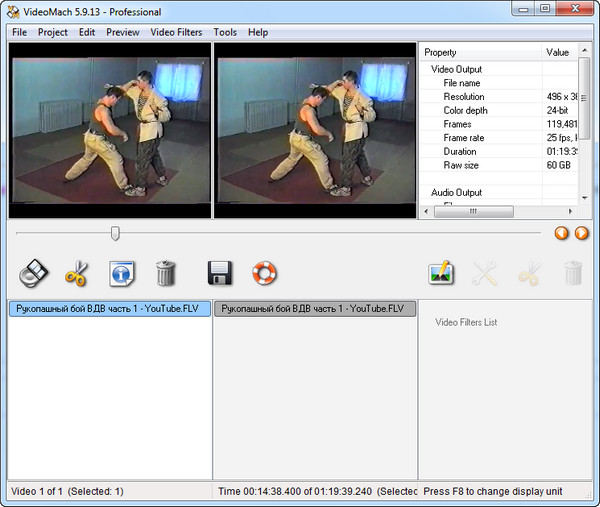Click the property panel horizontal scrollbar
The width and height of the screenshot is (600, 507).
(x=473, y=212)
